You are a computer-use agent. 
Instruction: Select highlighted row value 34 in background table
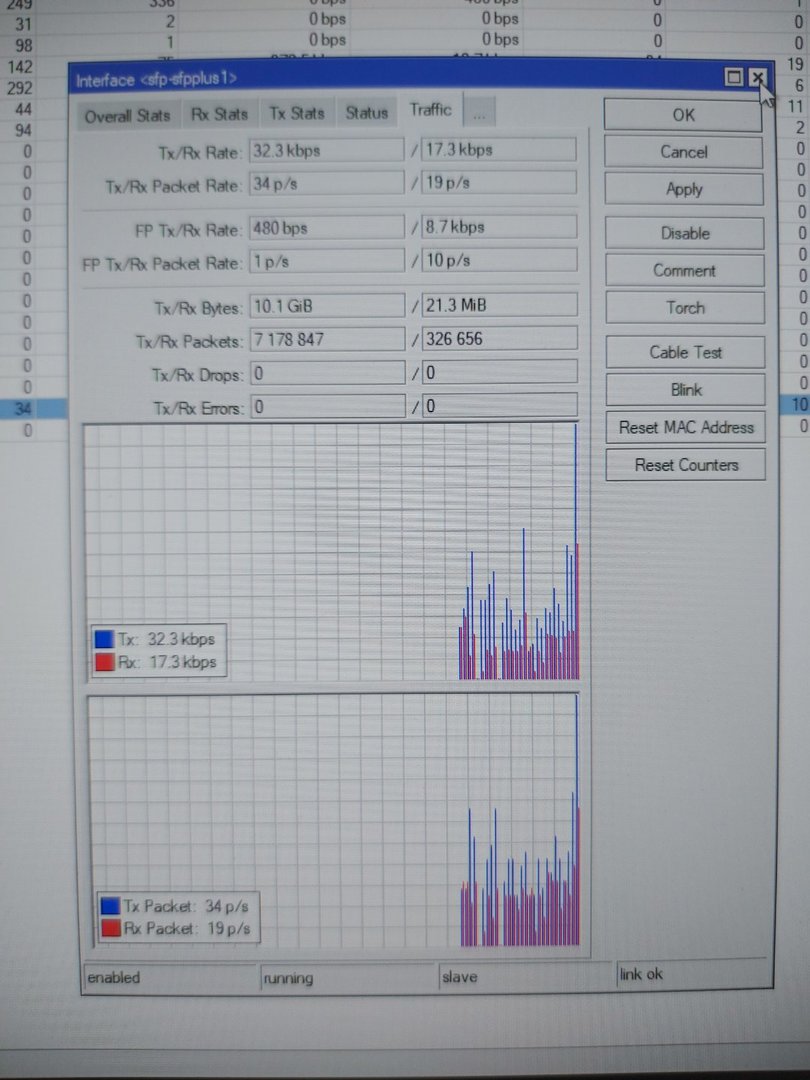23,408
